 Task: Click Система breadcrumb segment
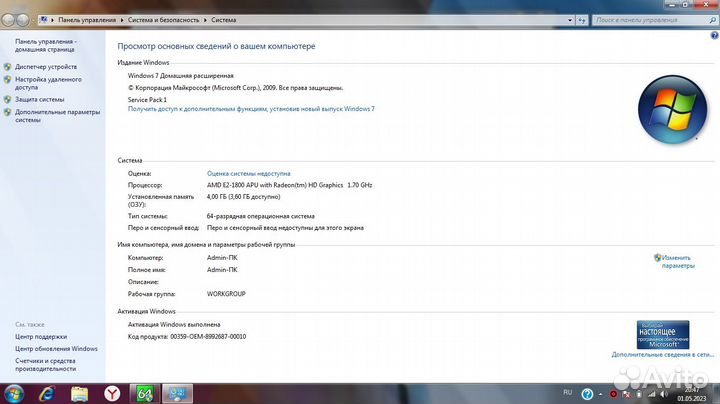tap(224, 20)
